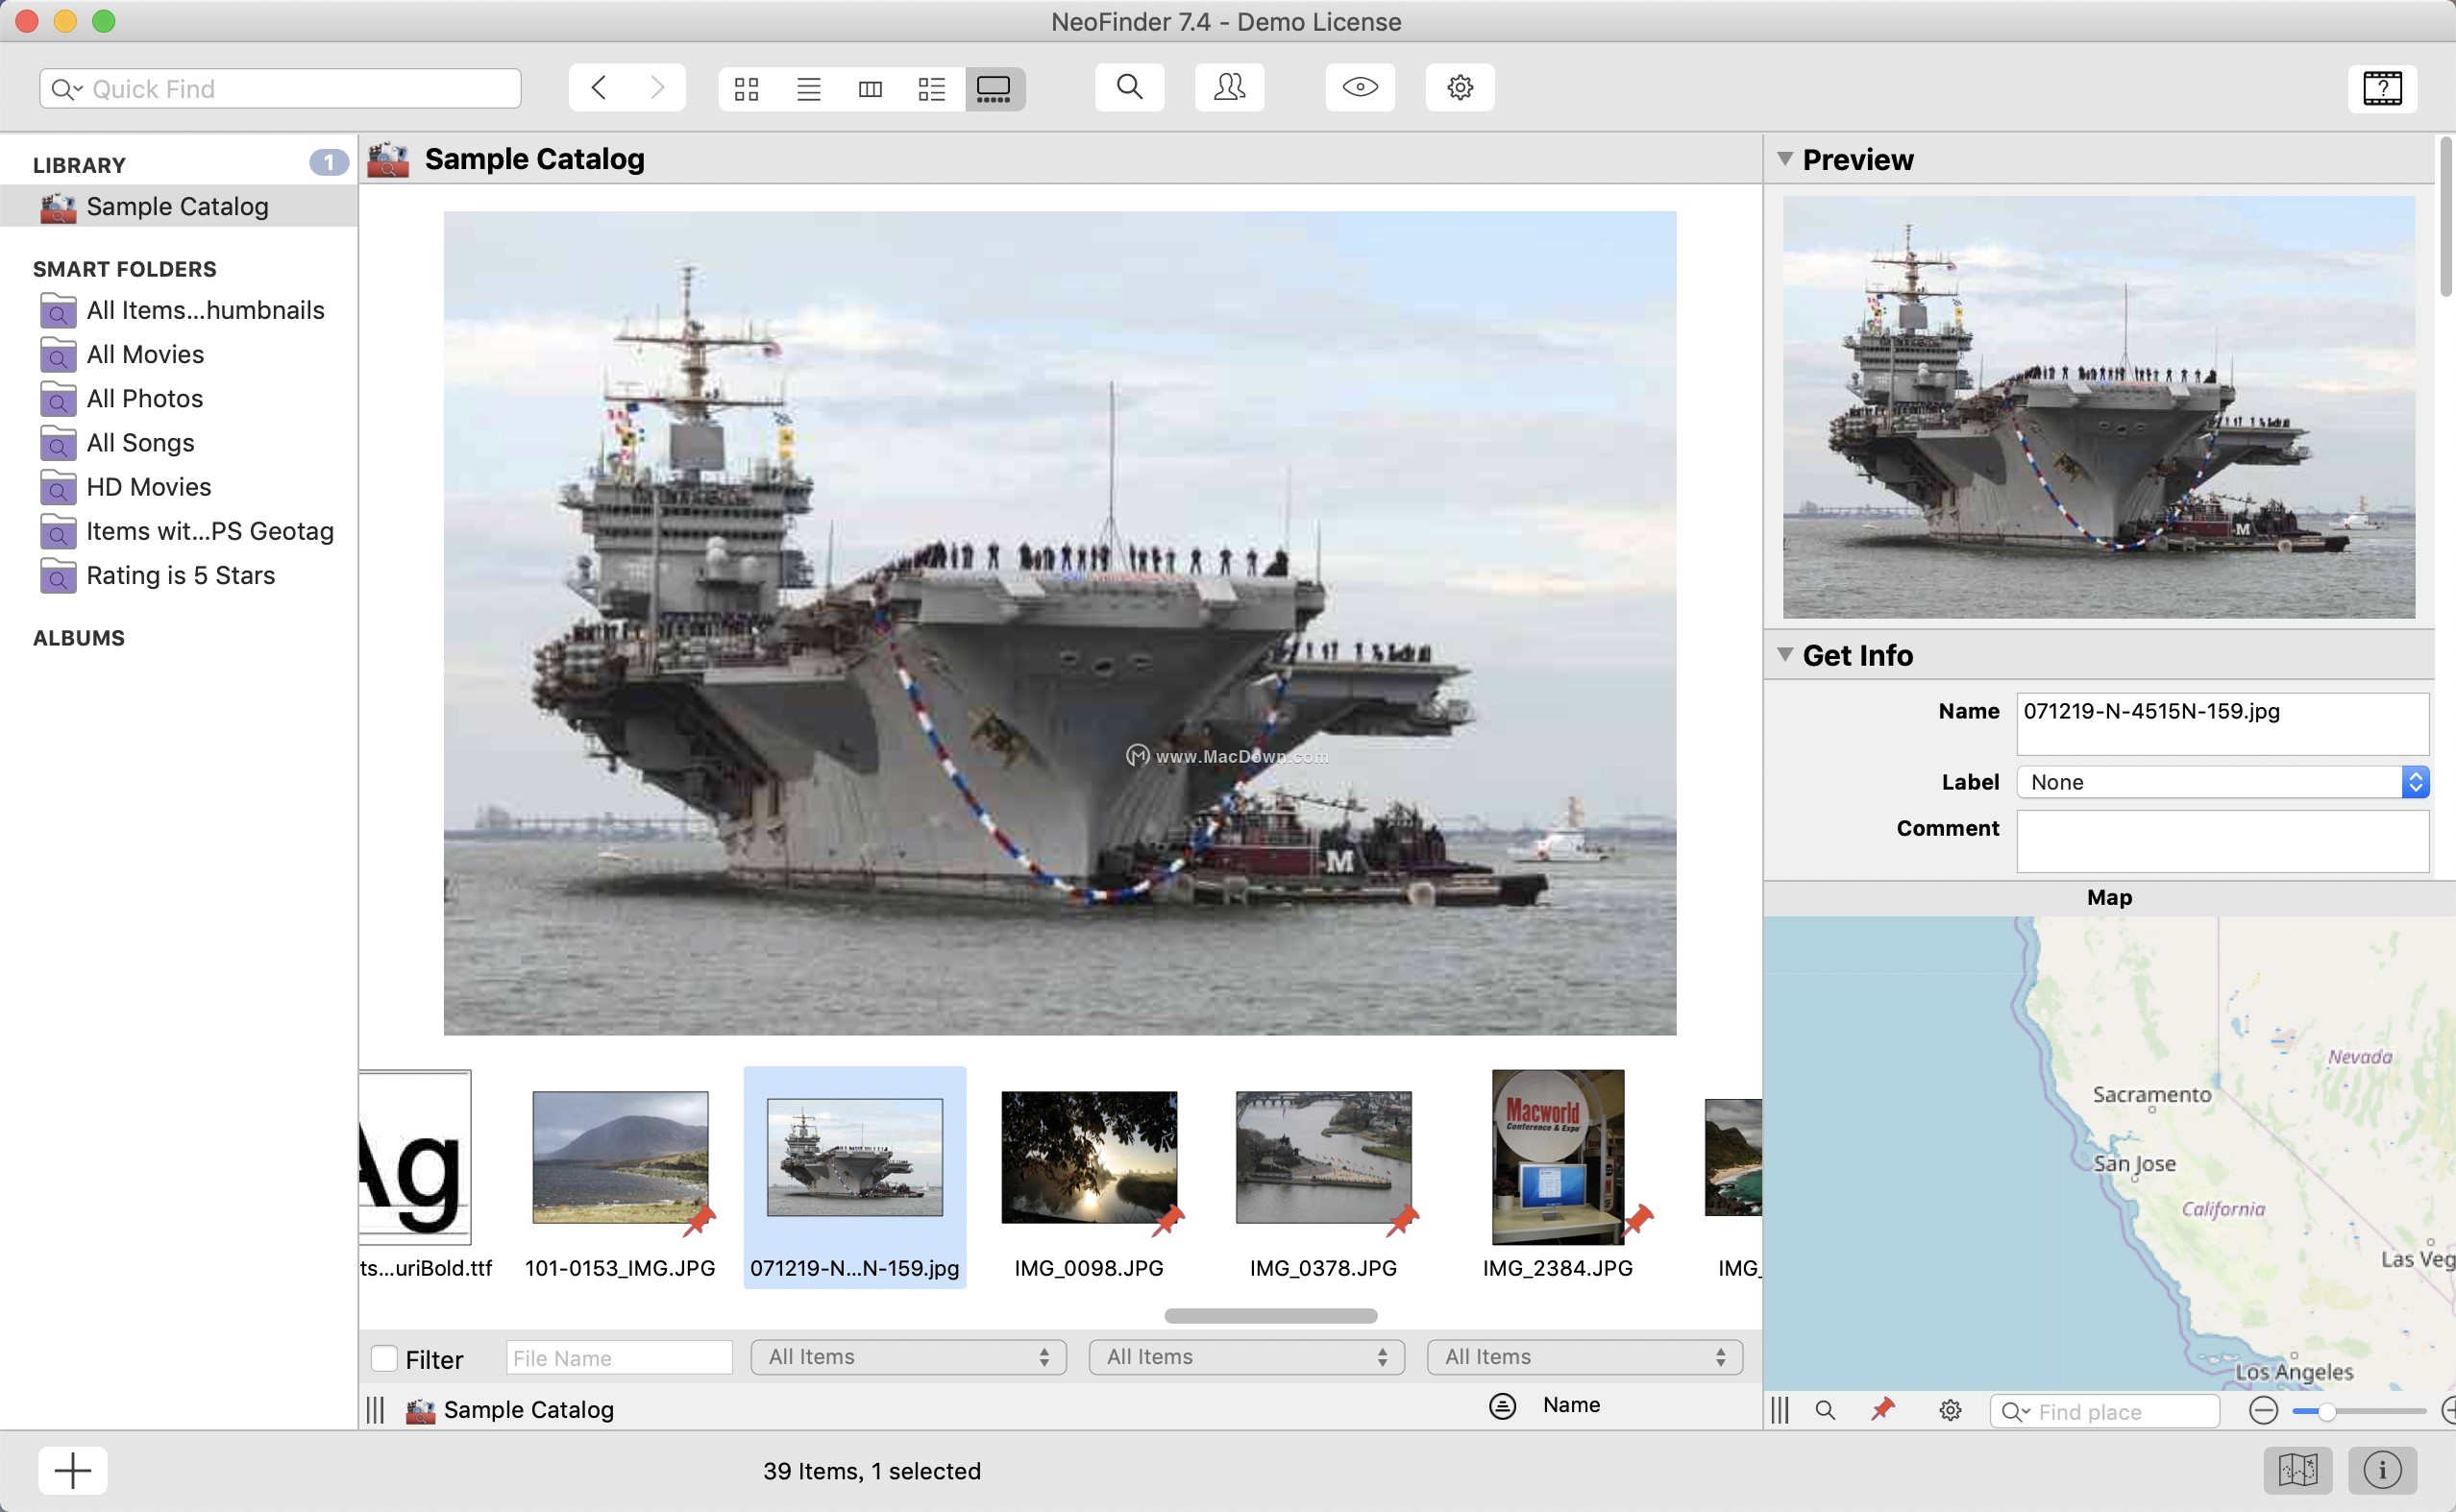Click the QuickLook eye toolbar icon
Screen dimensions: 2456x1512
1360,88
